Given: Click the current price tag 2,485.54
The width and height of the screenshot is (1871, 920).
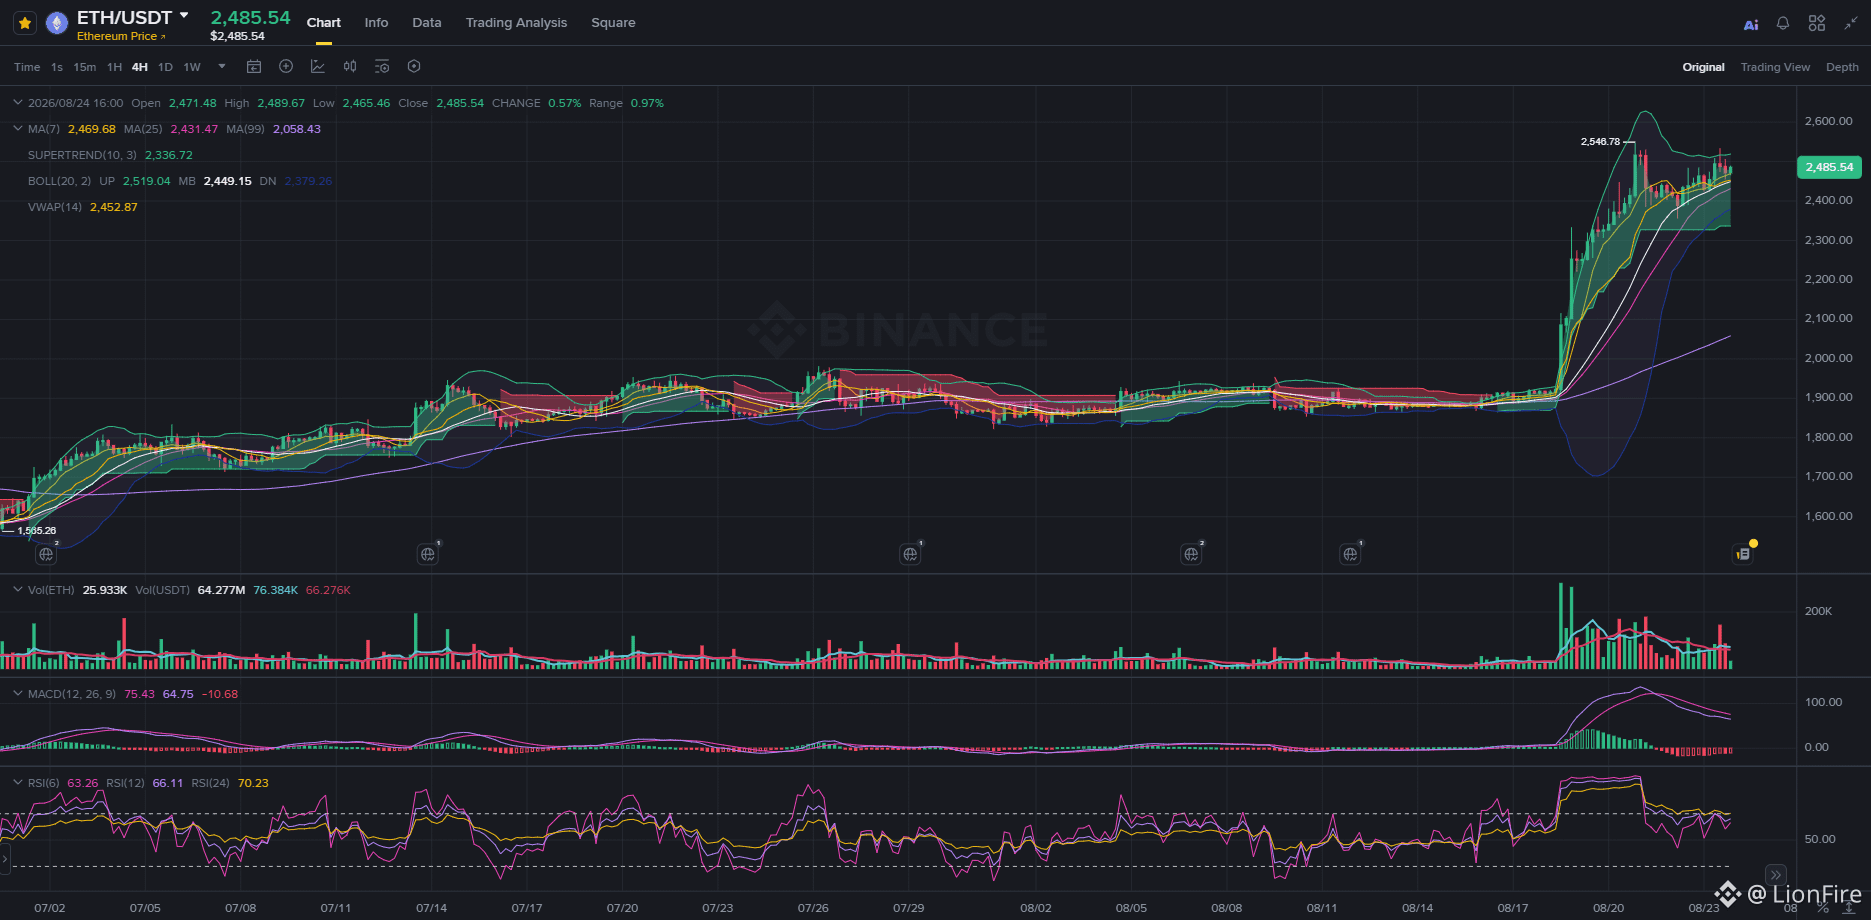Looking at the screenshot, I should point(1829,167).
